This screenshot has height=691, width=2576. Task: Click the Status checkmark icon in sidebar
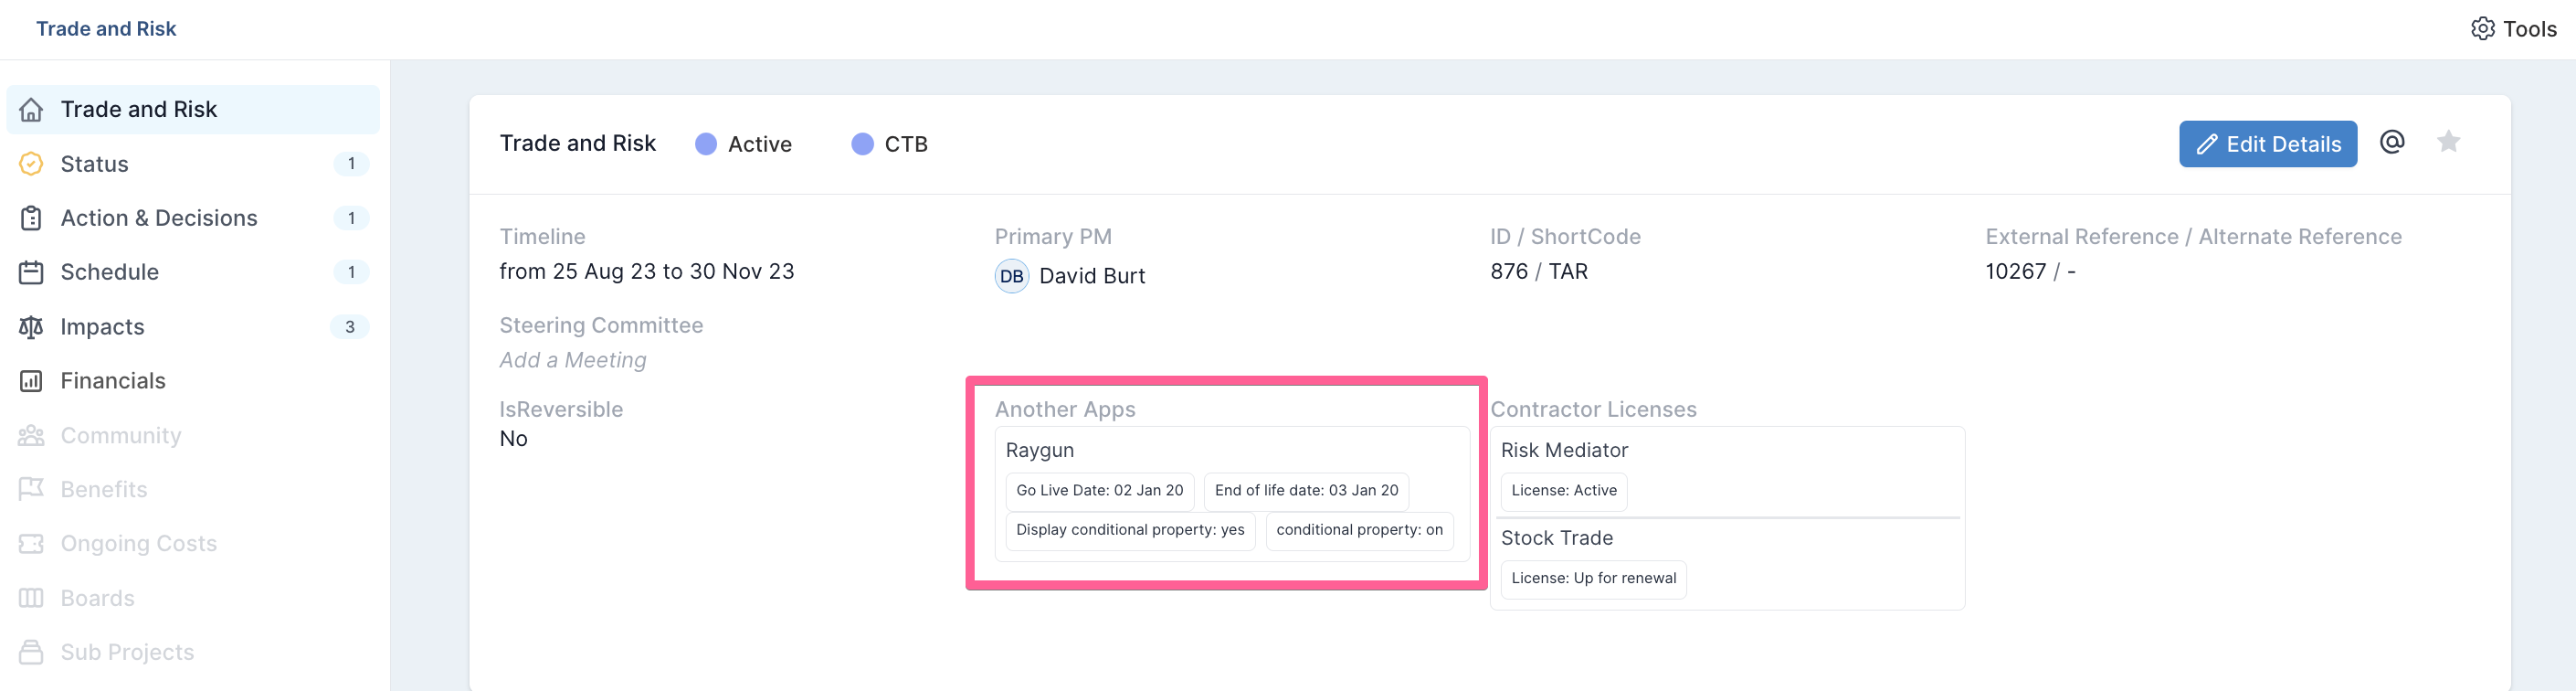coord(31,164)
